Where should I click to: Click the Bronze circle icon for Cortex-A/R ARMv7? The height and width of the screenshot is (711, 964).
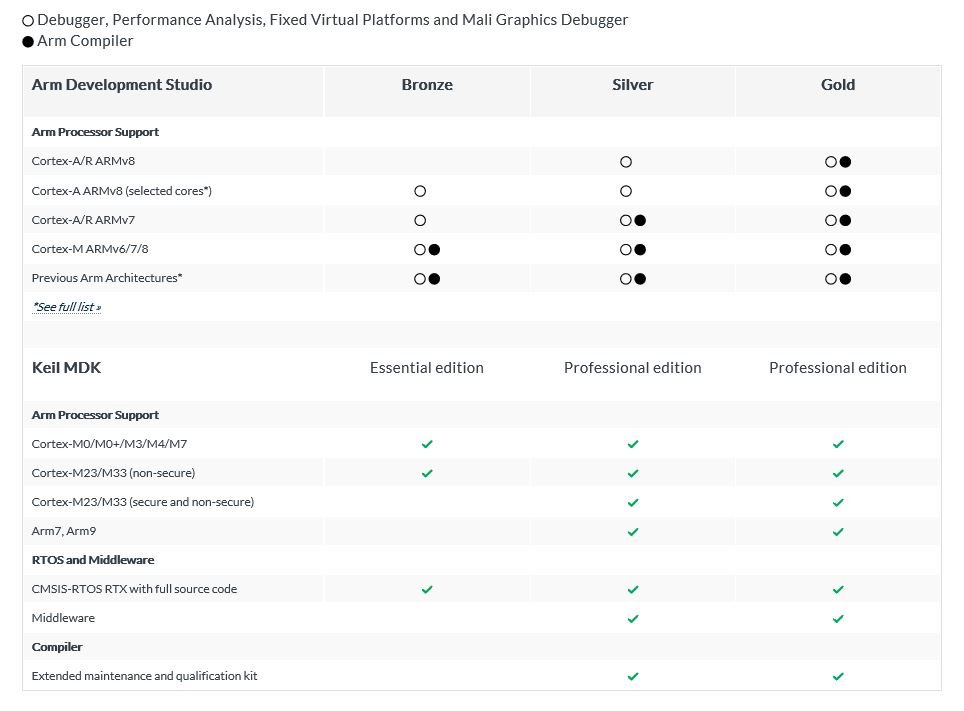coord(420,220)
